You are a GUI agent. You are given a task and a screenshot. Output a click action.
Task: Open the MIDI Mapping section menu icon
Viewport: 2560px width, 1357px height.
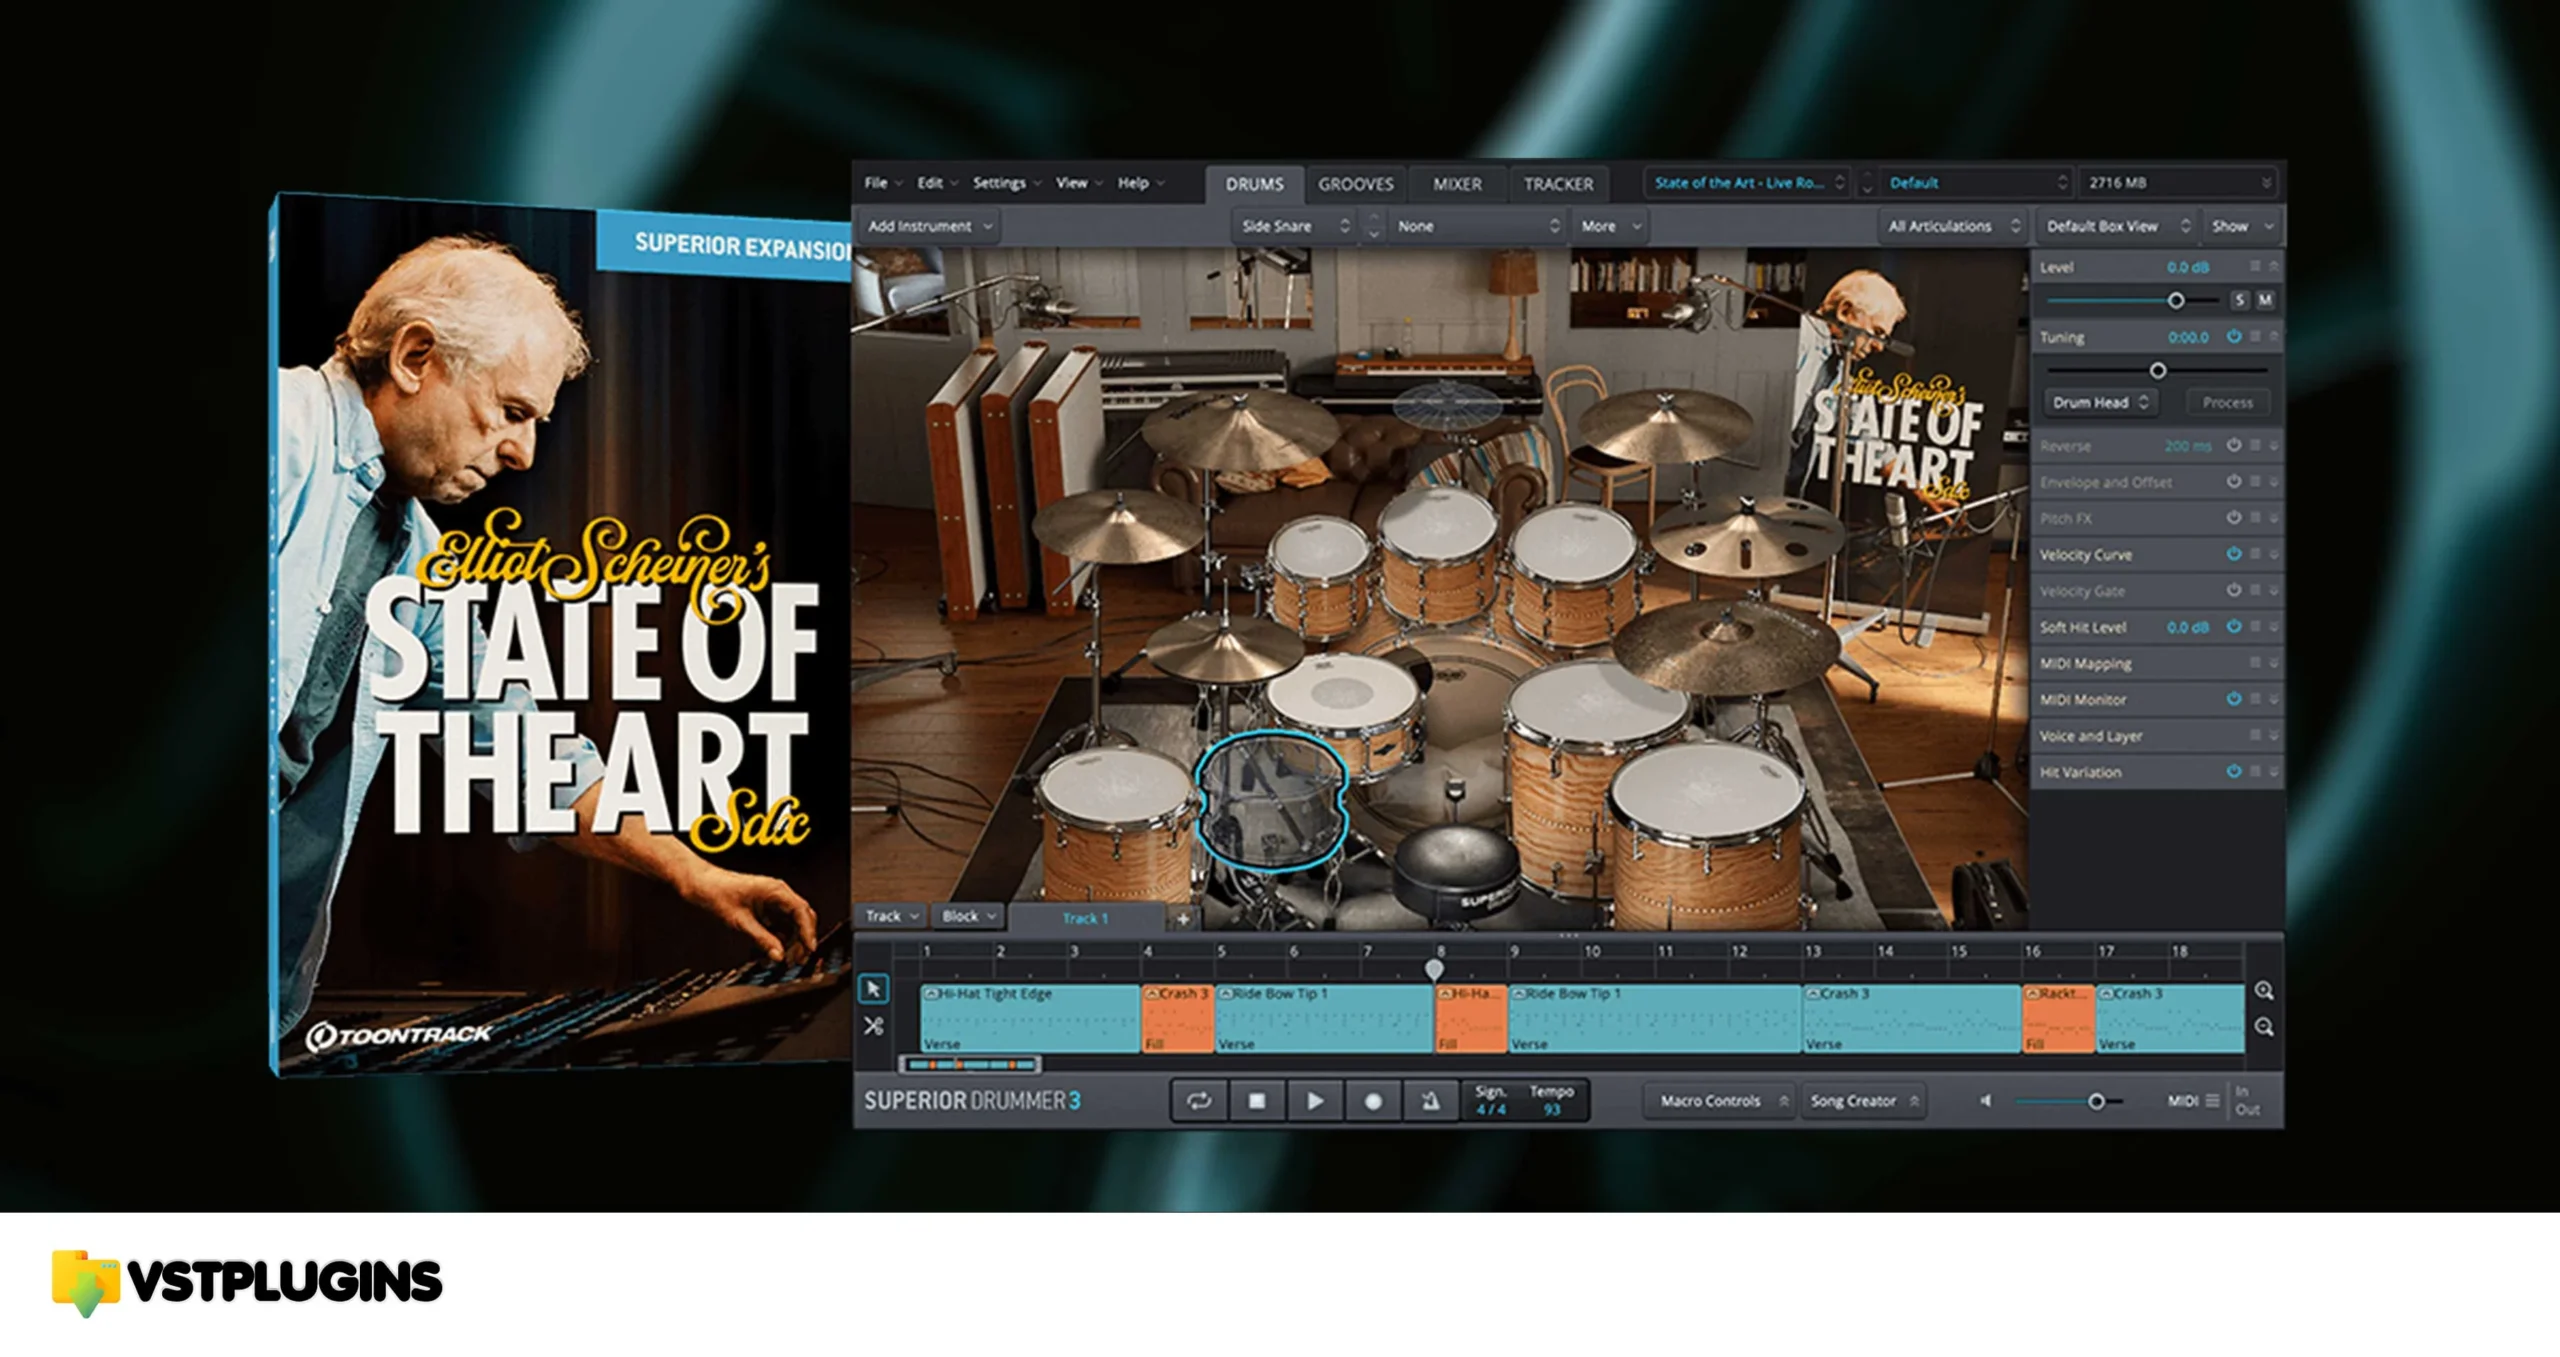2255,663
